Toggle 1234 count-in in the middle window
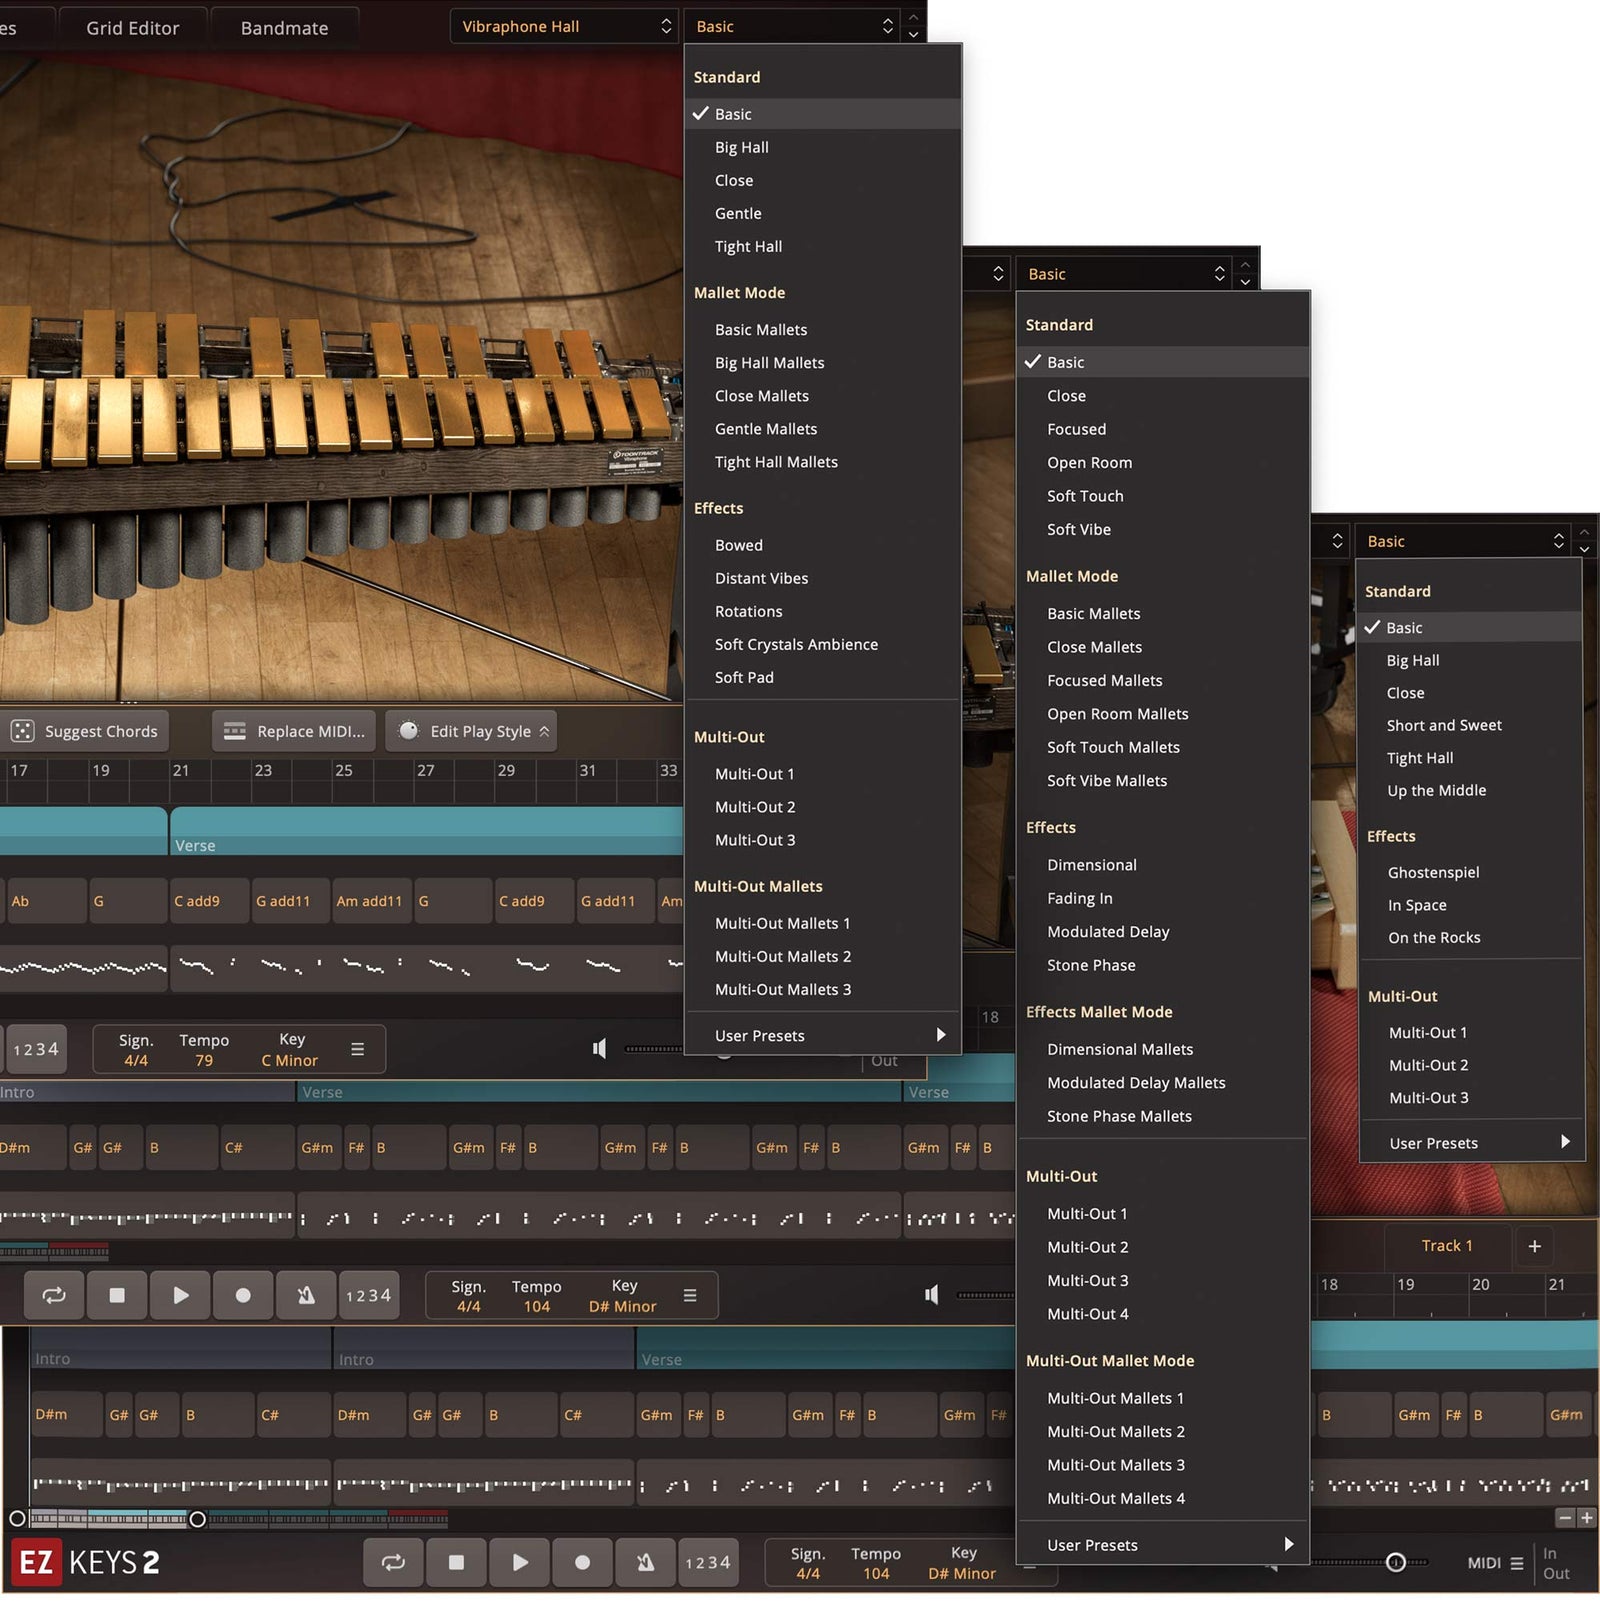The image size is (1600, 1606). click(x=368, y=1295)
